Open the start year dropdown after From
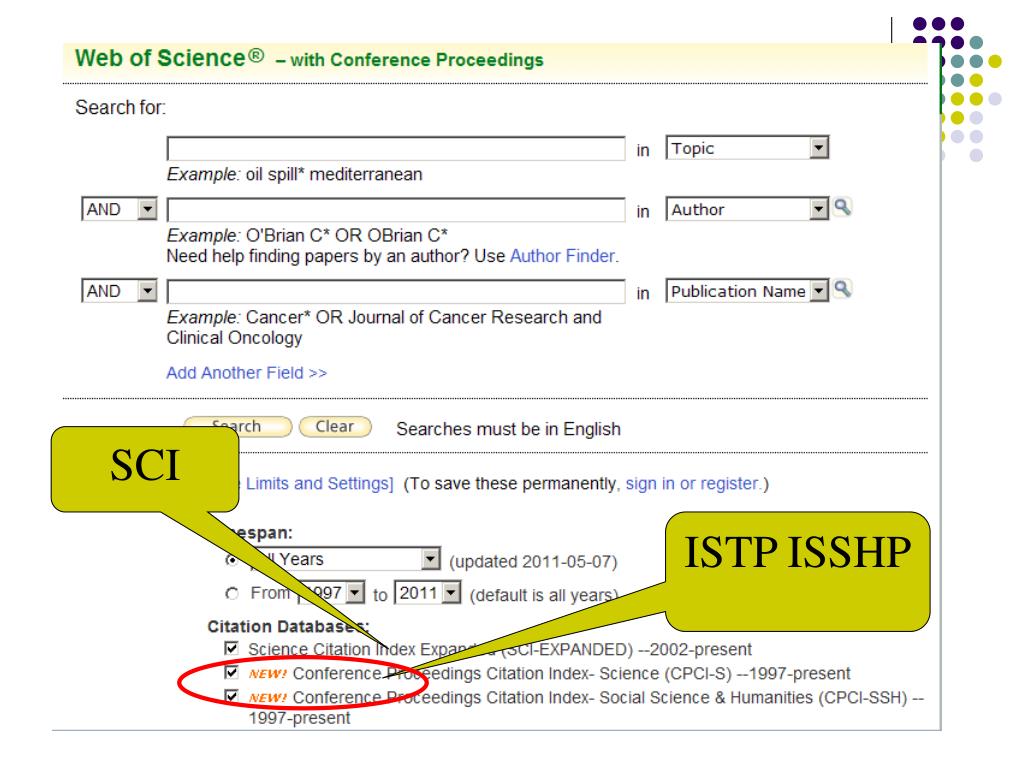Image resolution: width=1024 pixels, height=768 pixels. tap(332, 593)
